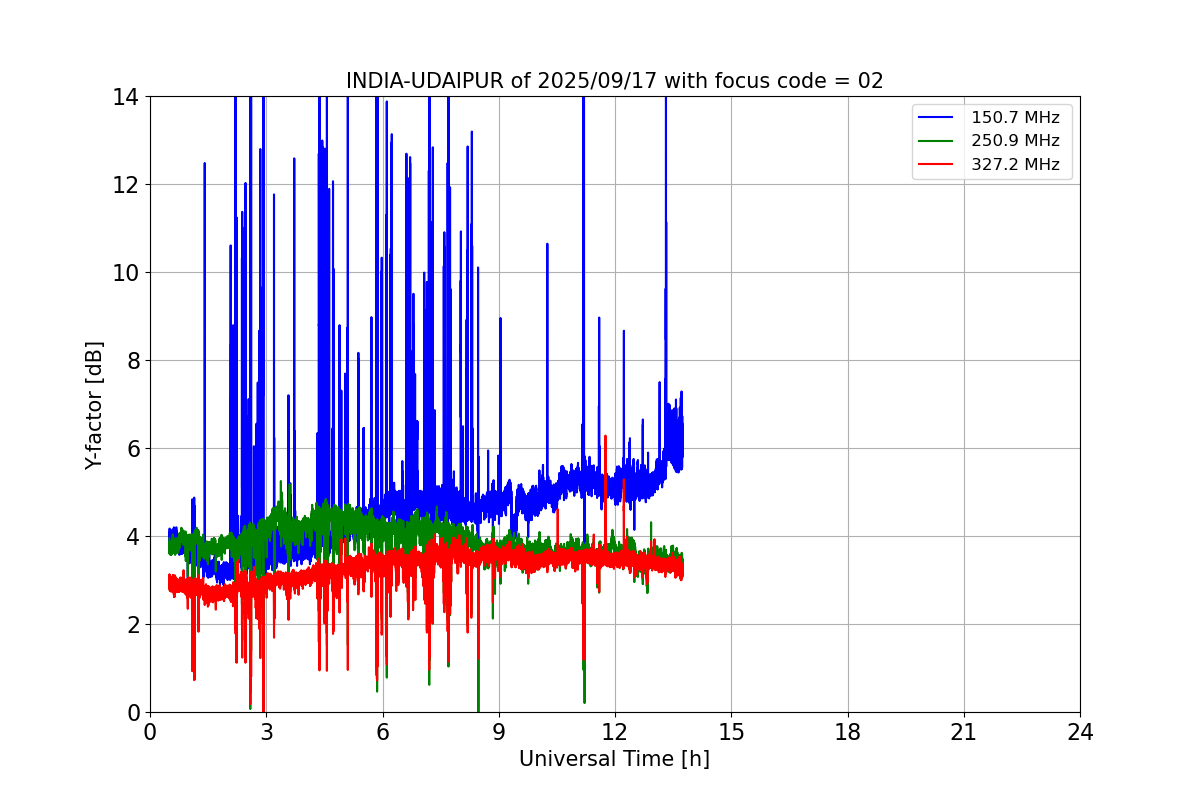Click the plot title INDIA-UDAIPUR of 2025/09/17
This screenshot has width=1200, height=800.
(x=615, y=81)
